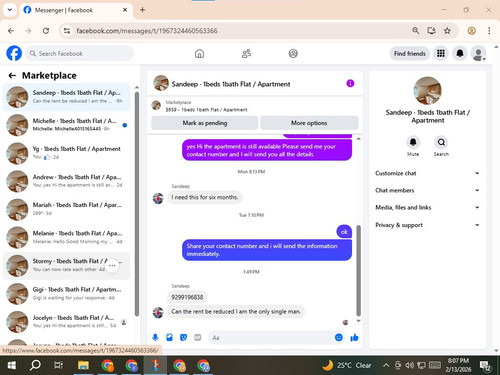This screenshot has height=375, width=500.
Task: Open Chrome three-dot menu
Action: tap(489, 31)
